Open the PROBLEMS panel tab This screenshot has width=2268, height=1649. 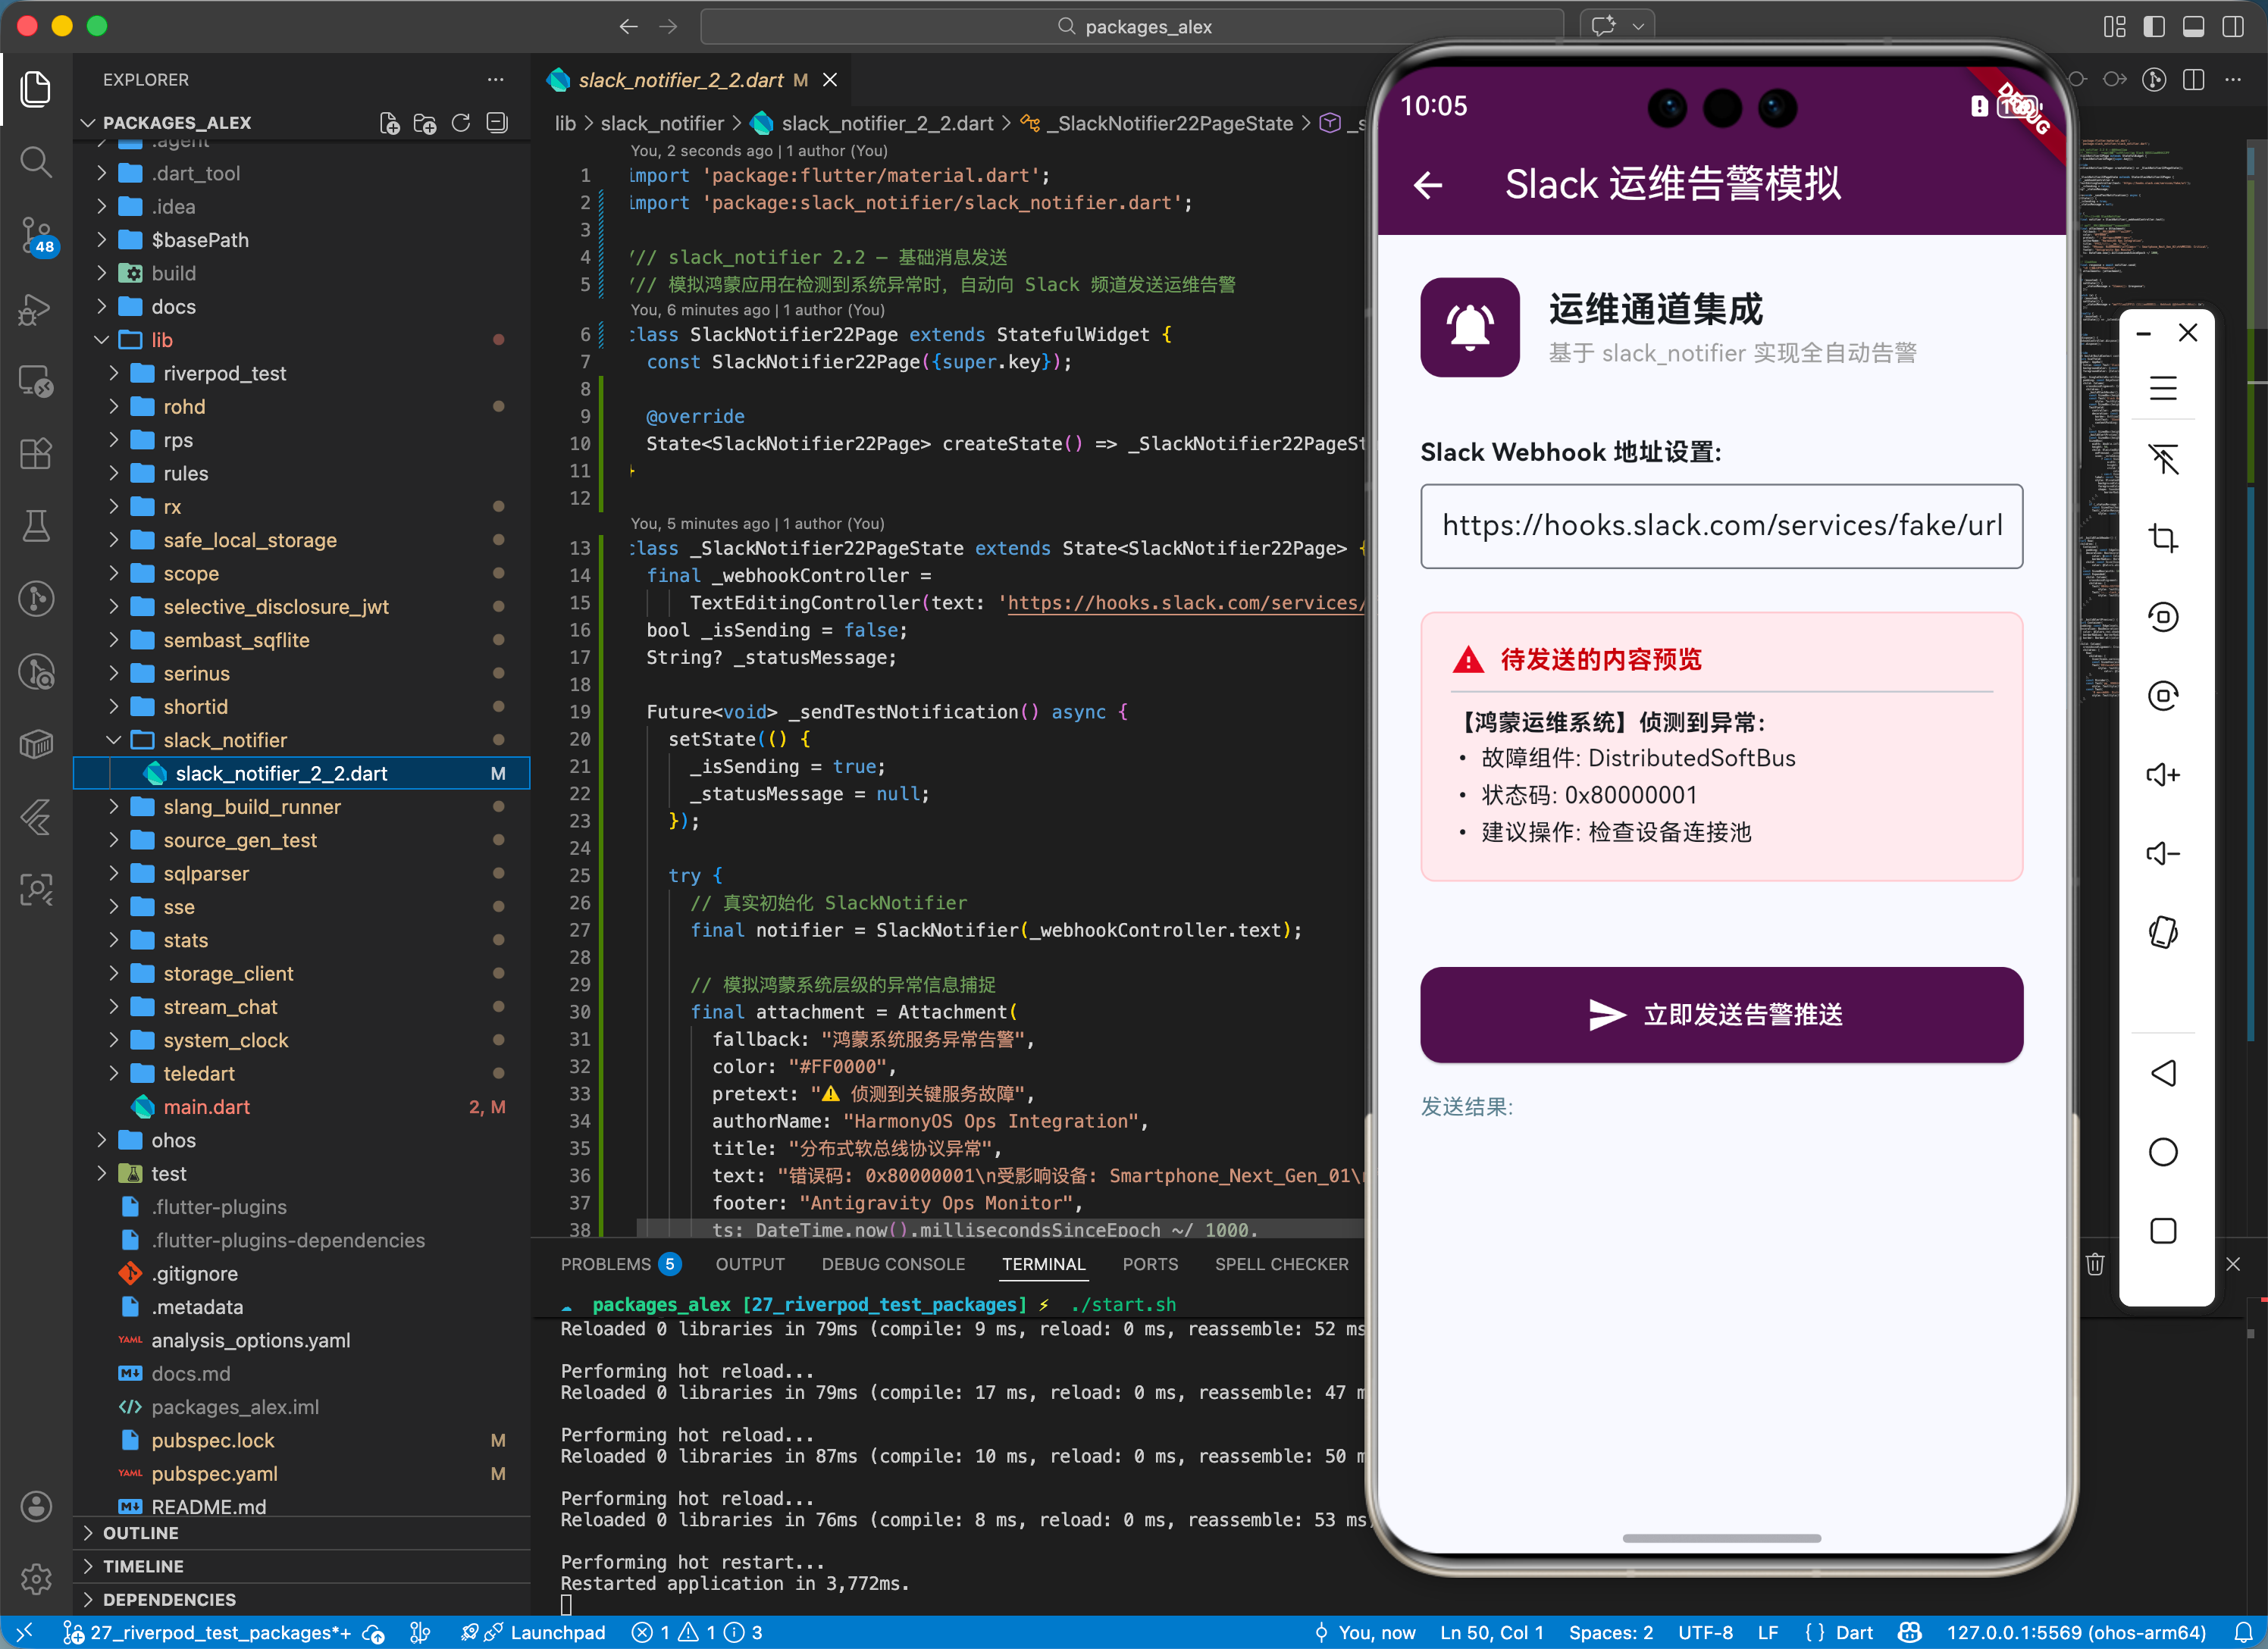pos(605,1264)
